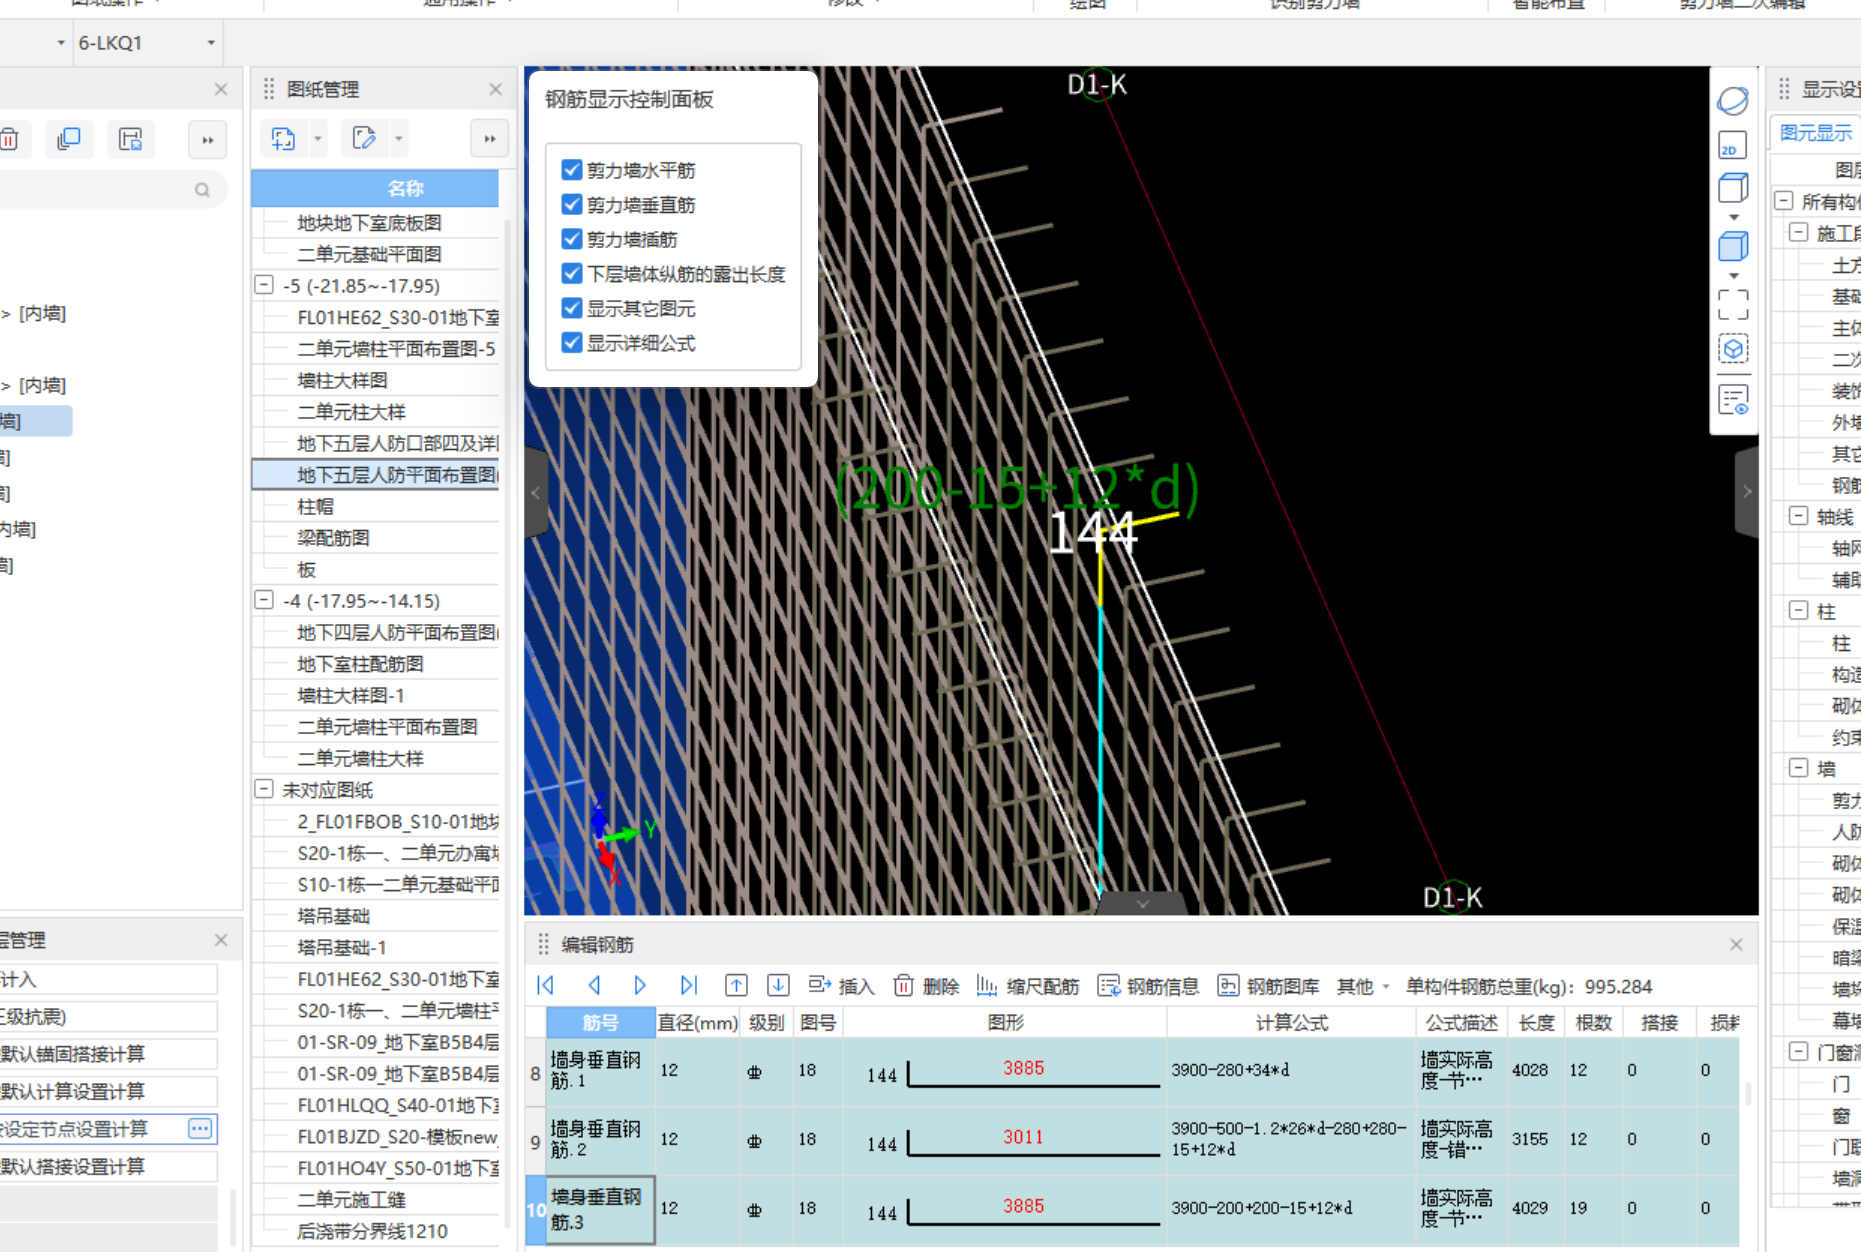Screen dimensions: 1861x1252
Task: Click the 插入 insert button
Action: 841,986
